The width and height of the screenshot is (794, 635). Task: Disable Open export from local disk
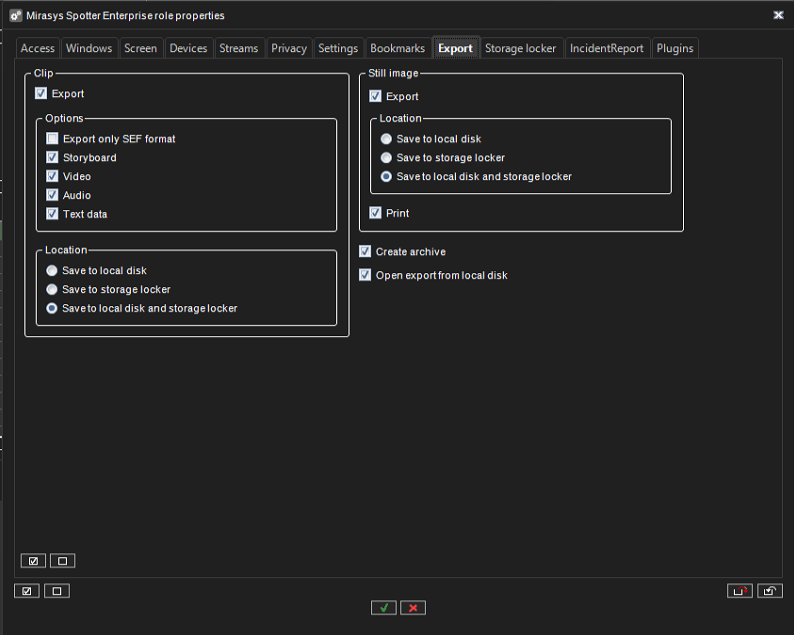coord(366,275)
